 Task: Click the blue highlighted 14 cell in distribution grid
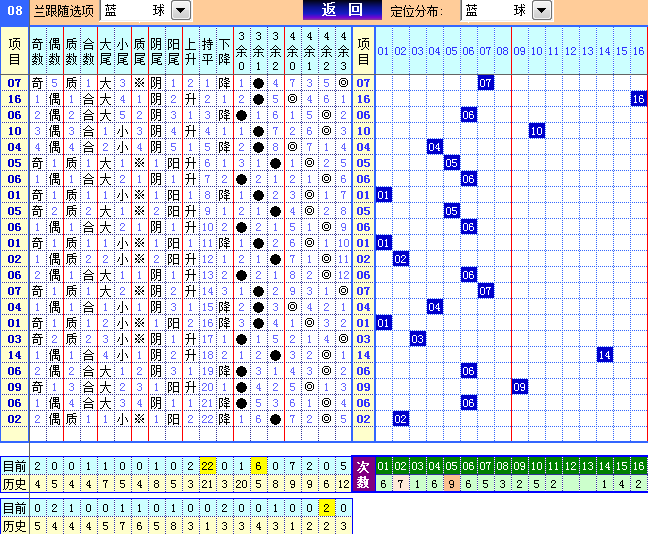pos(605,355)
